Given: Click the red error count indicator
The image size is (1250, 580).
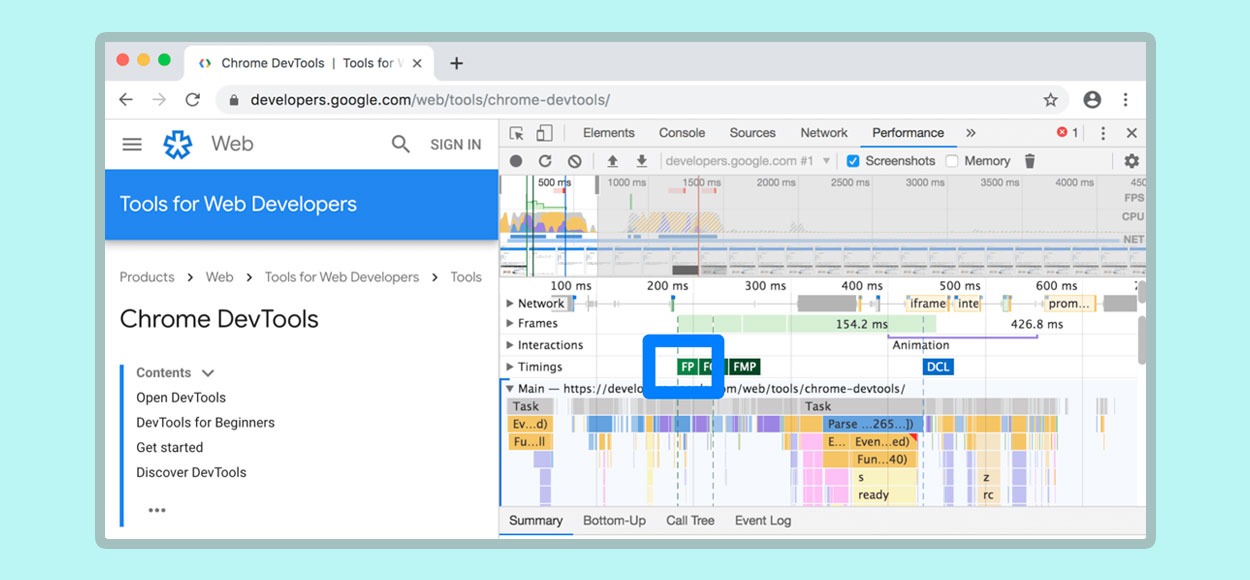Looking at the screenshot, I should [1068, 133].
